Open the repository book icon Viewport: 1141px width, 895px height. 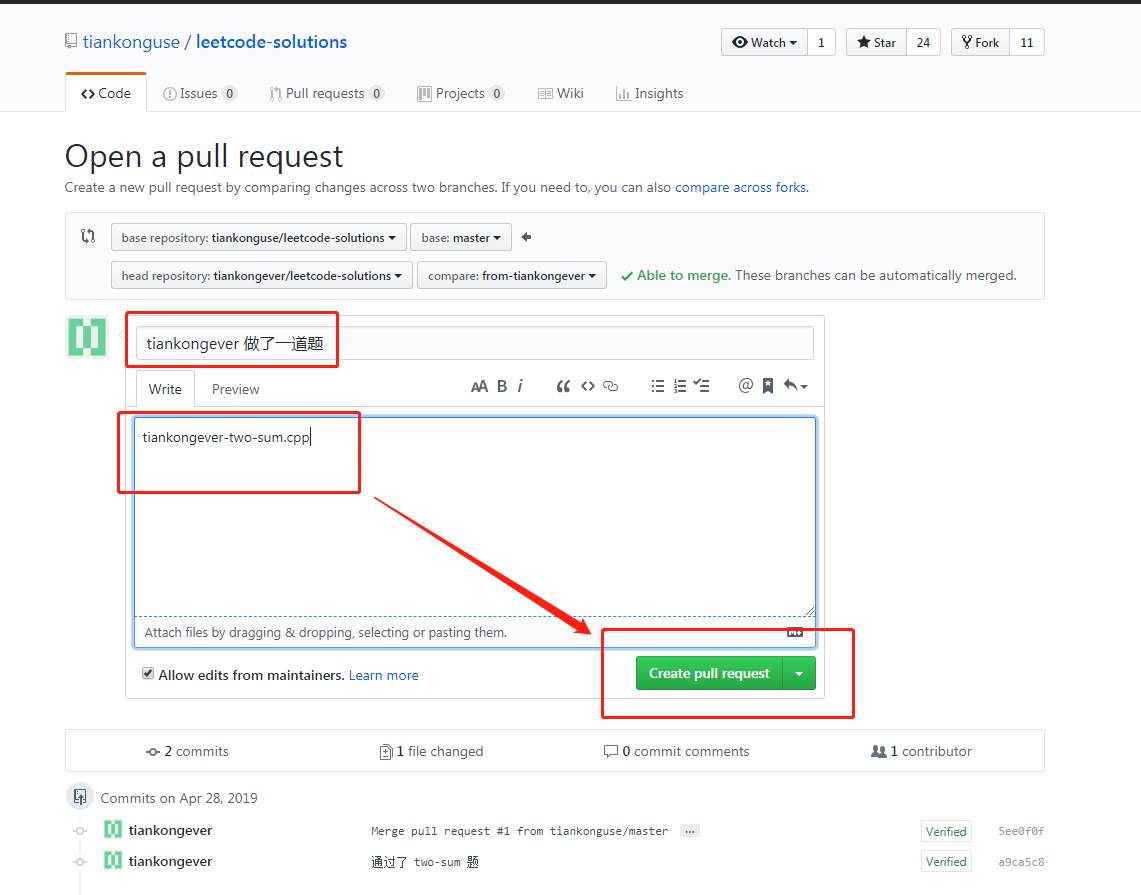(x=71, y=41)
